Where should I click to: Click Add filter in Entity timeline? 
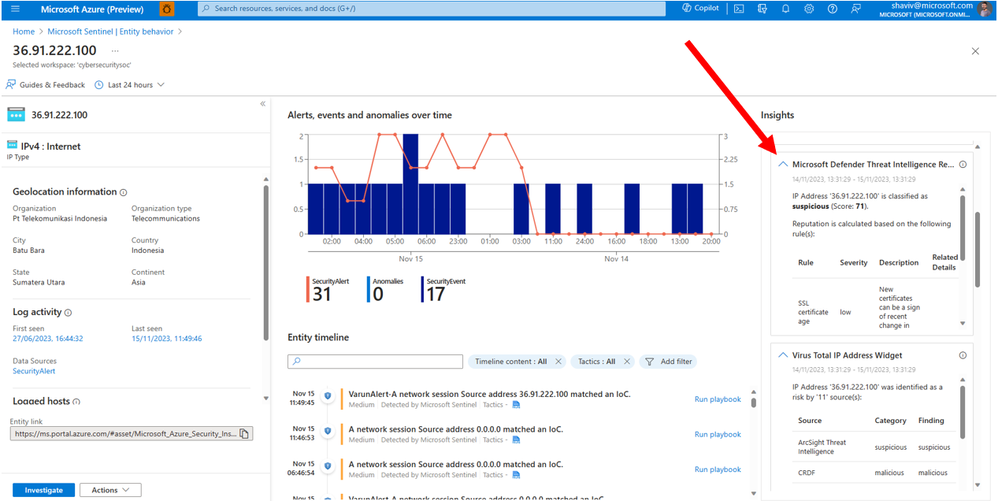point(668,362)
